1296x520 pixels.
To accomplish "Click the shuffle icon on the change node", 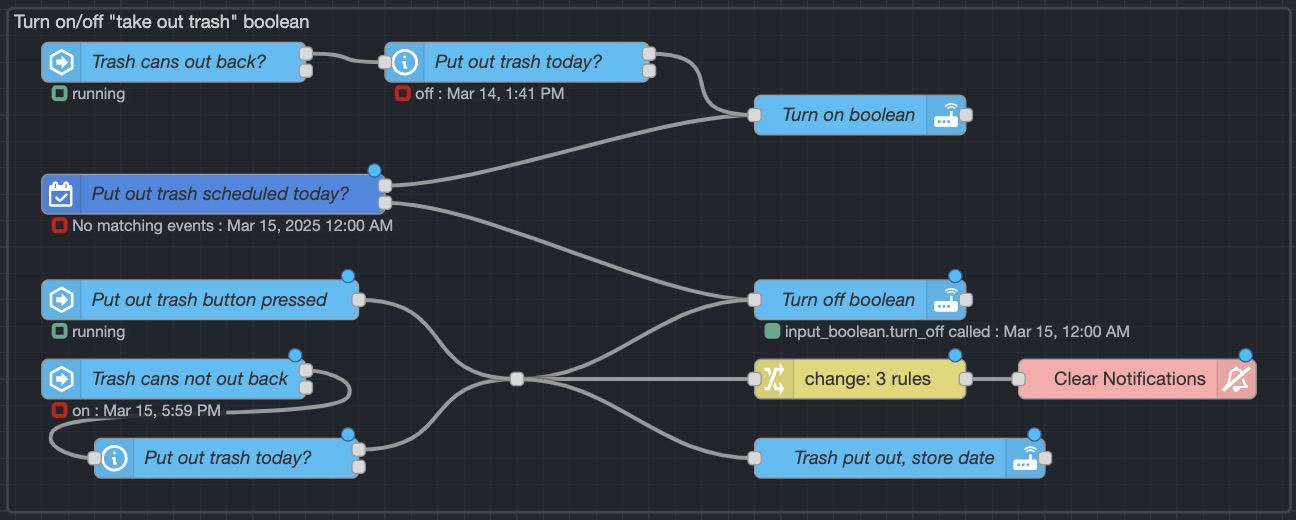I will (774, 379).
